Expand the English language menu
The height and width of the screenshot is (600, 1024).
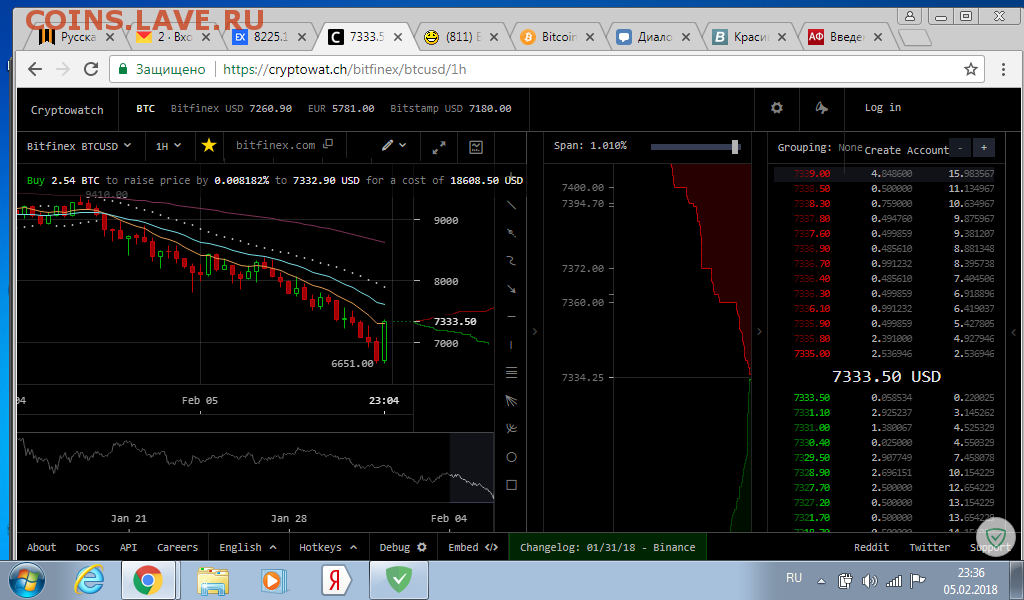pyautogui.click(x=248, y=547)
